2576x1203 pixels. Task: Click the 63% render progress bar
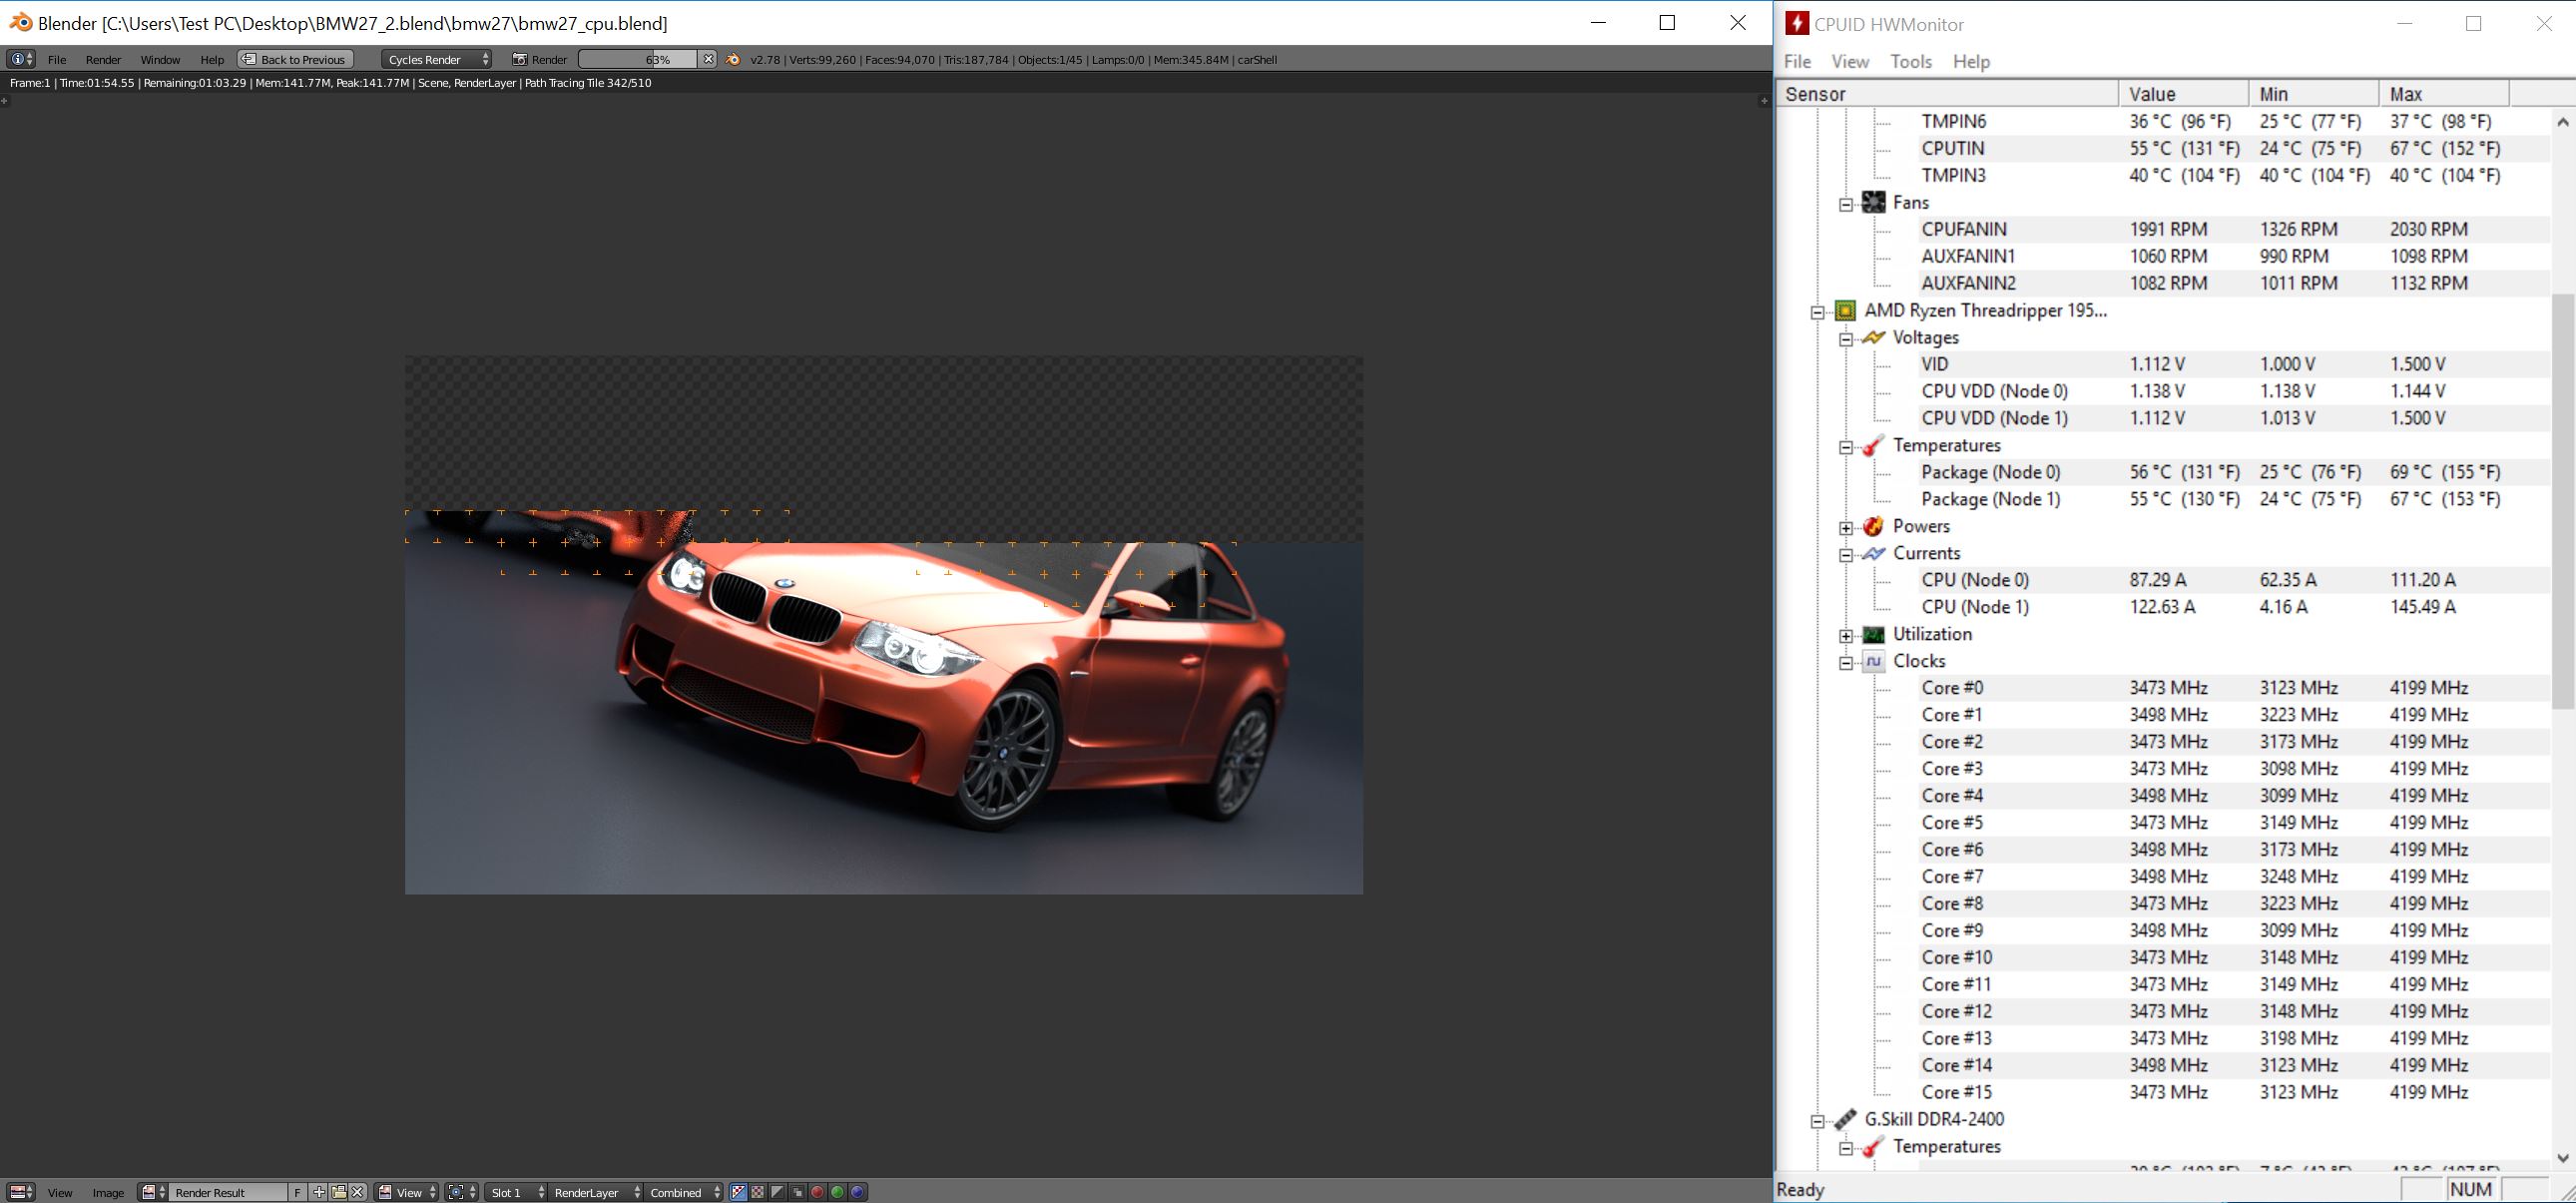pyautogui.click(x=637, y=59)
